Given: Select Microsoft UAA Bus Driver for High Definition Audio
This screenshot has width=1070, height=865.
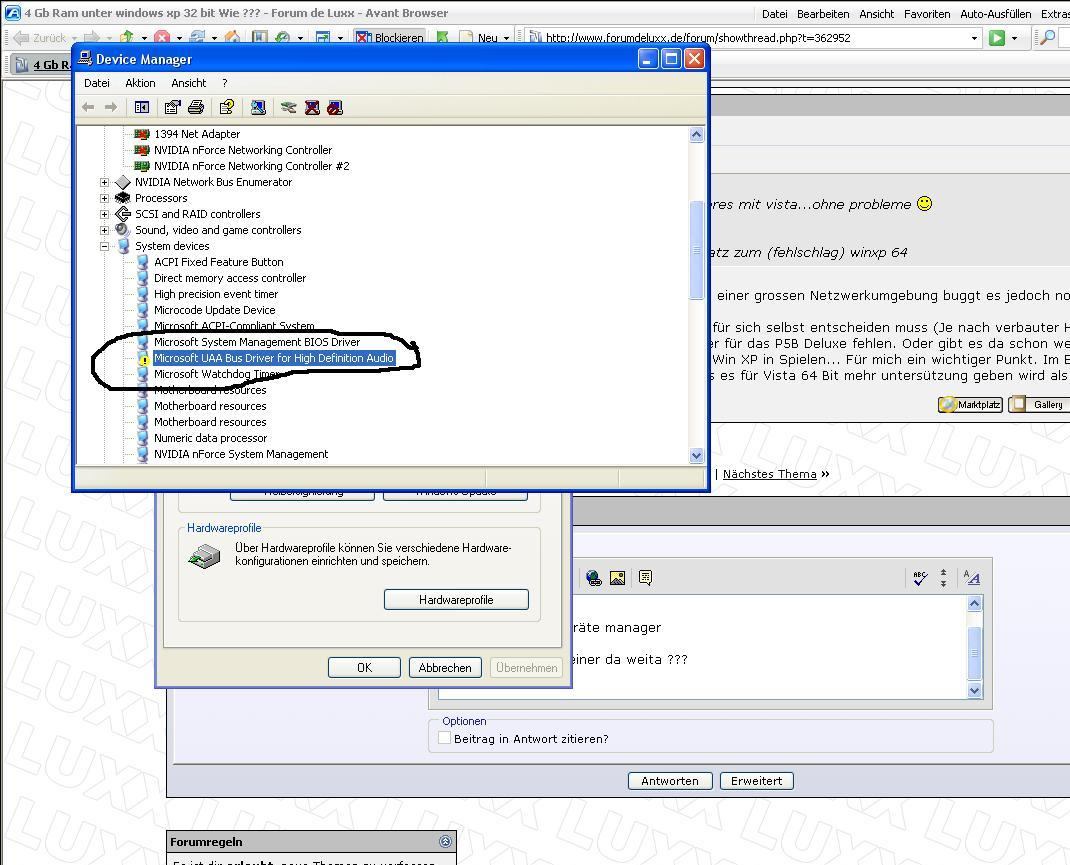Looking at the screenshot, I should coord(274,358).
